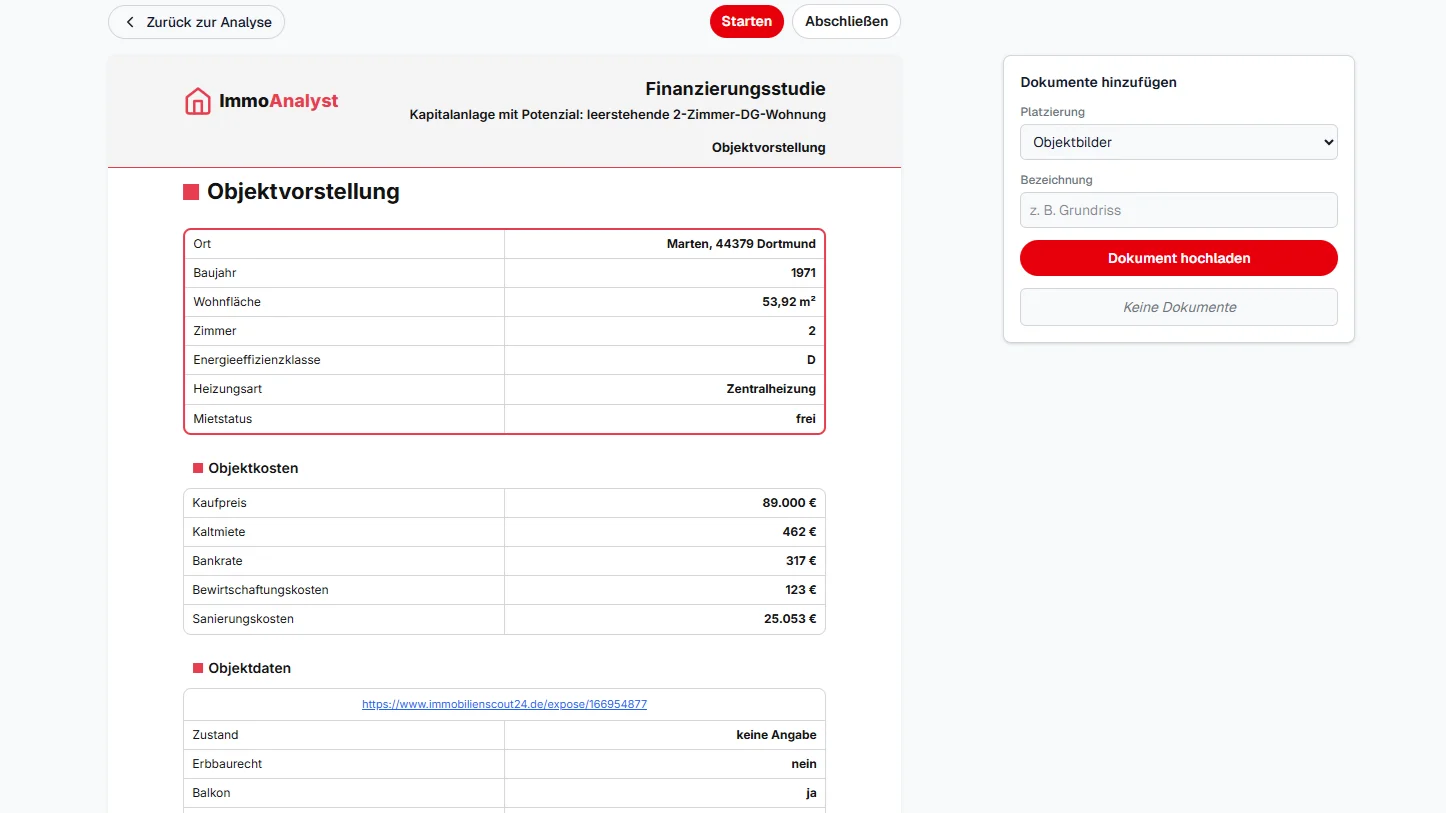Click the Energieeffizienzklasse row label

tap(257, 360)
